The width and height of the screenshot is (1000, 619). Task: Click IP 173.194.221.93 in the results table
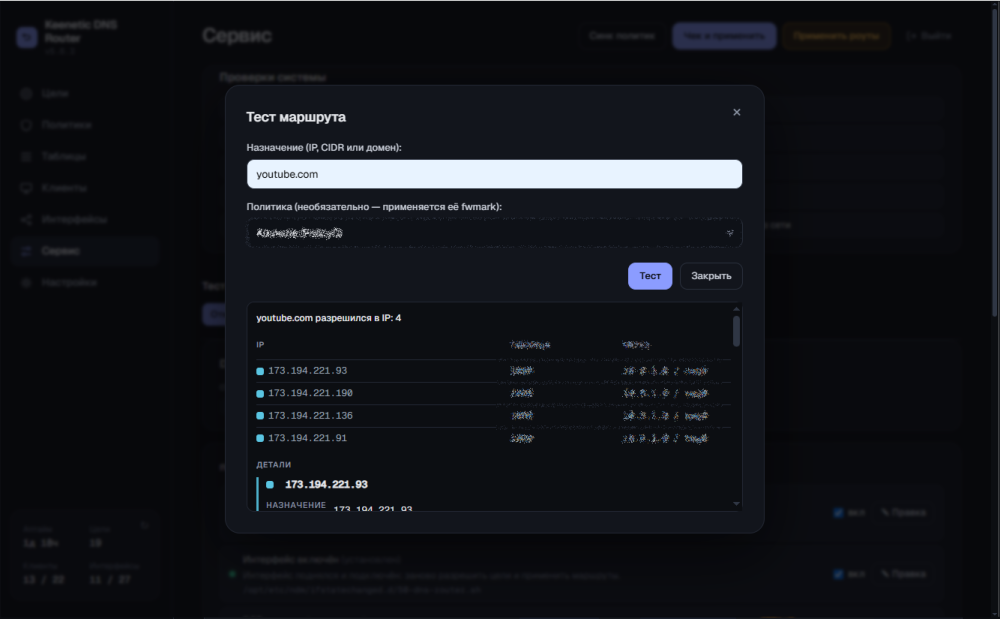click(307, 370)
